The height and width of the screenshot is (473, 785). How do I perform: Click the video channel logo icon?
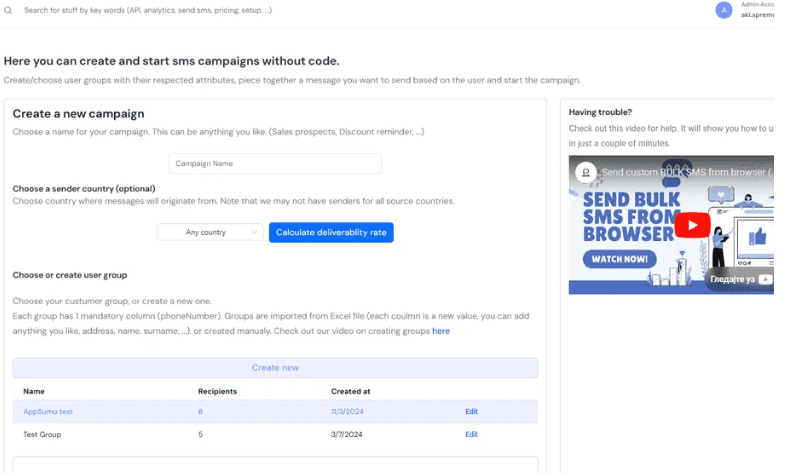tap(585, 173)
